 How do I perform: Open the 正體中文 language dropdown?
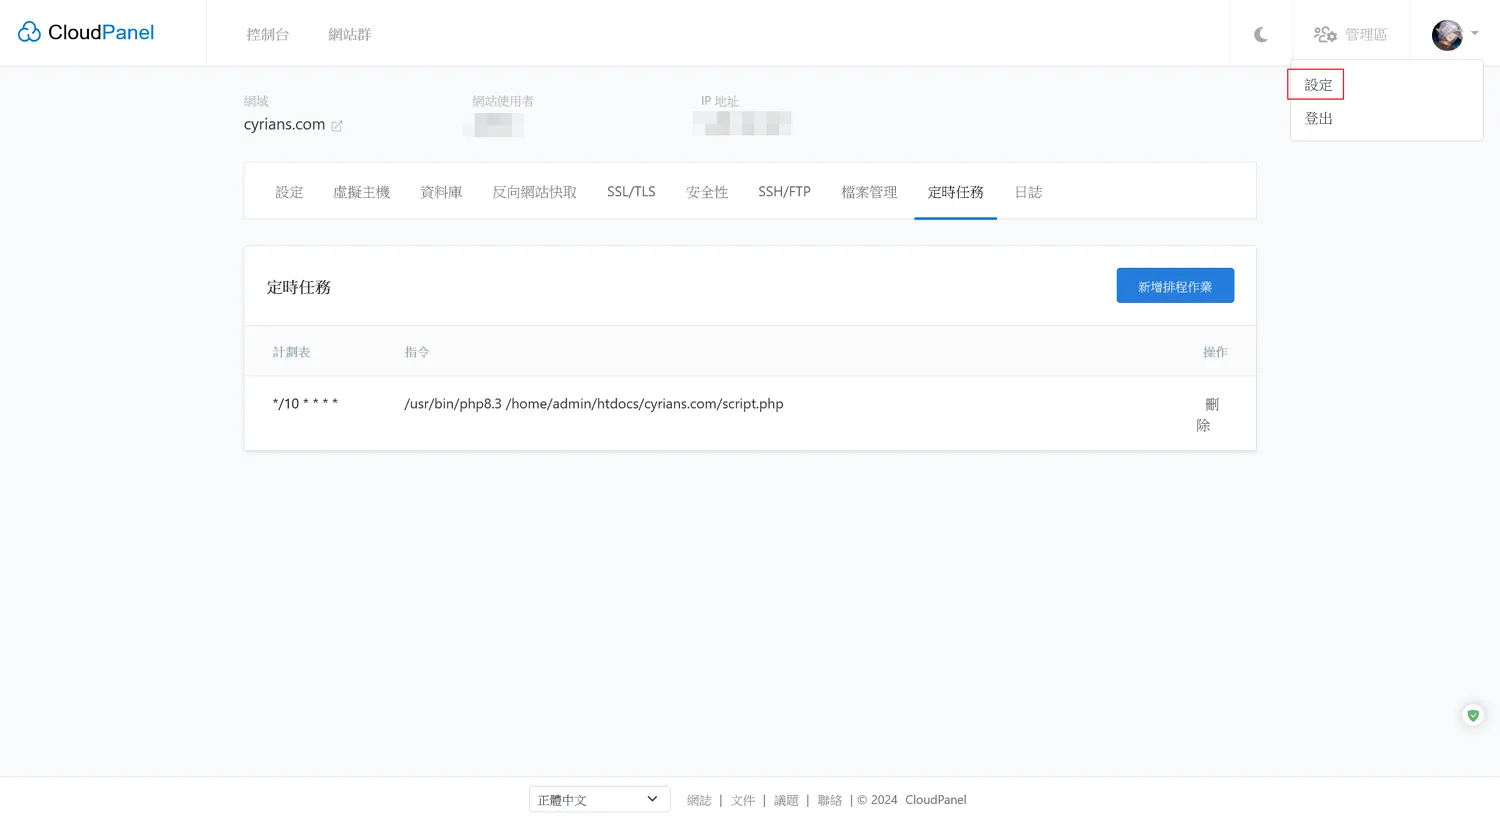coord(598,799)
